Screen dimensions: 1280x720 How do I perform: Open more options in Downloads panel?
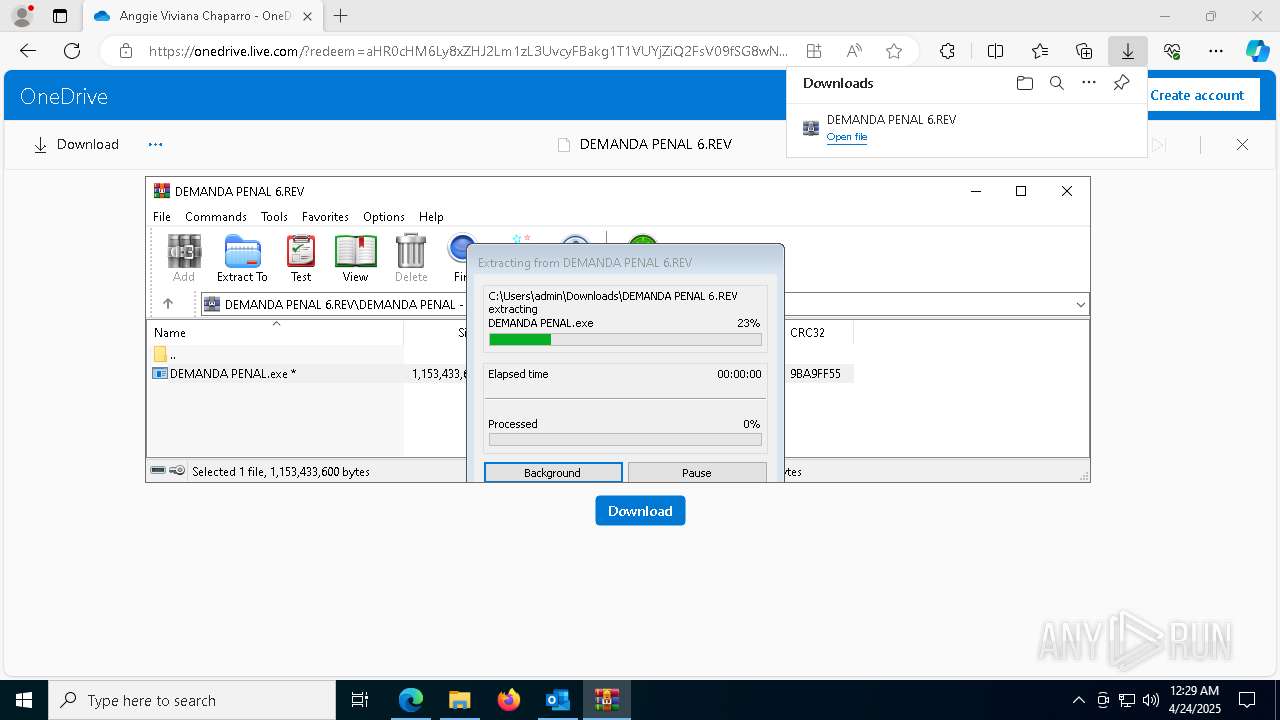coord(1089,83)
